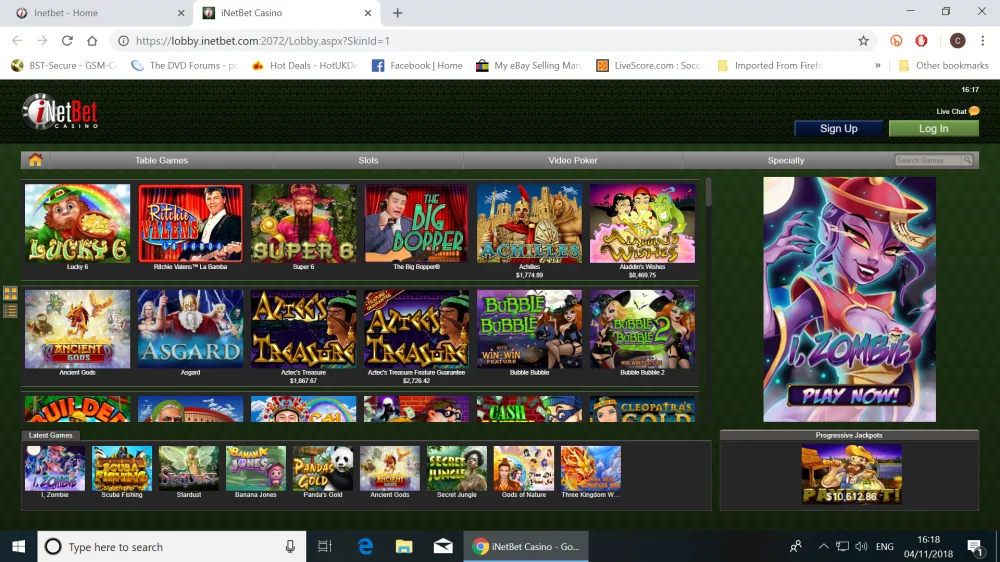Select the Latest Games tab

click(50, 435)
